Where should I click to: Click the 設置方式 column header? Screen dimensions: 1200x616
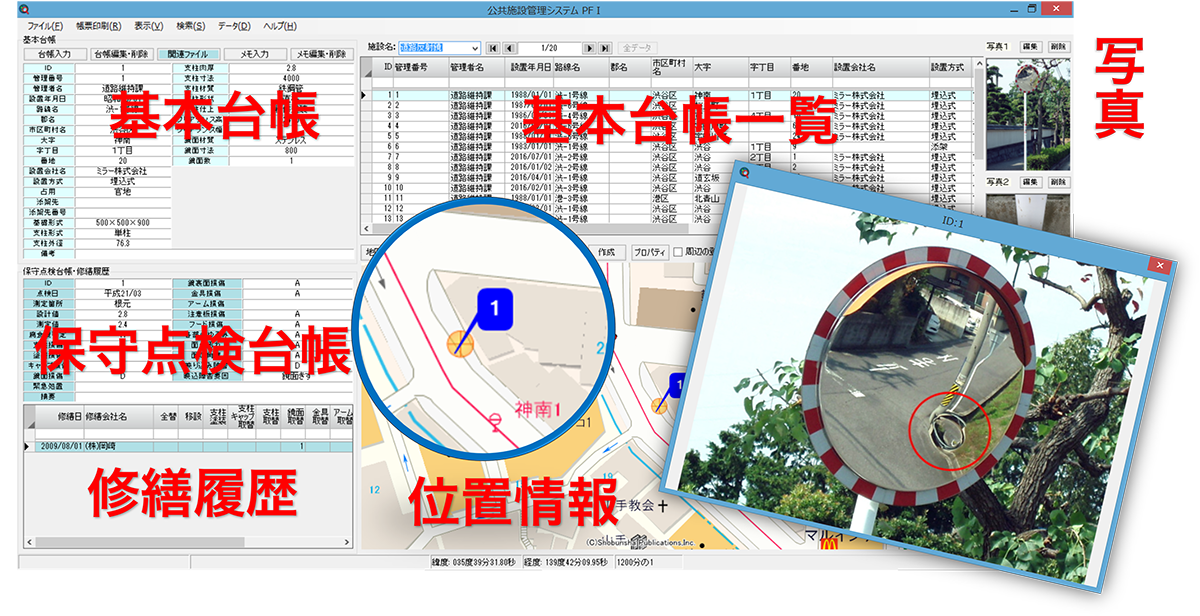coord(948,68)
